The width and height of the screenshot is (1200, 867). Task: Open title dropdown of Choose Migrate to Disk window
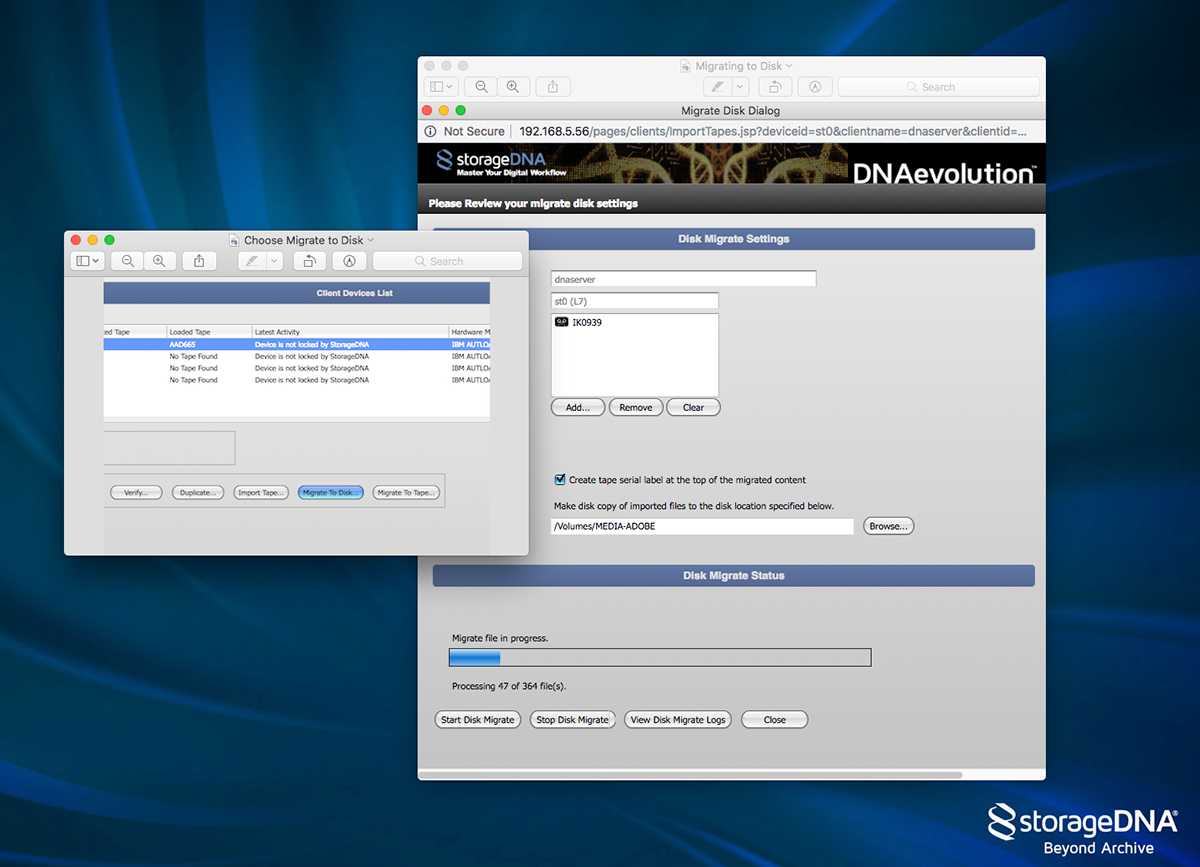[x=371, y=240]
